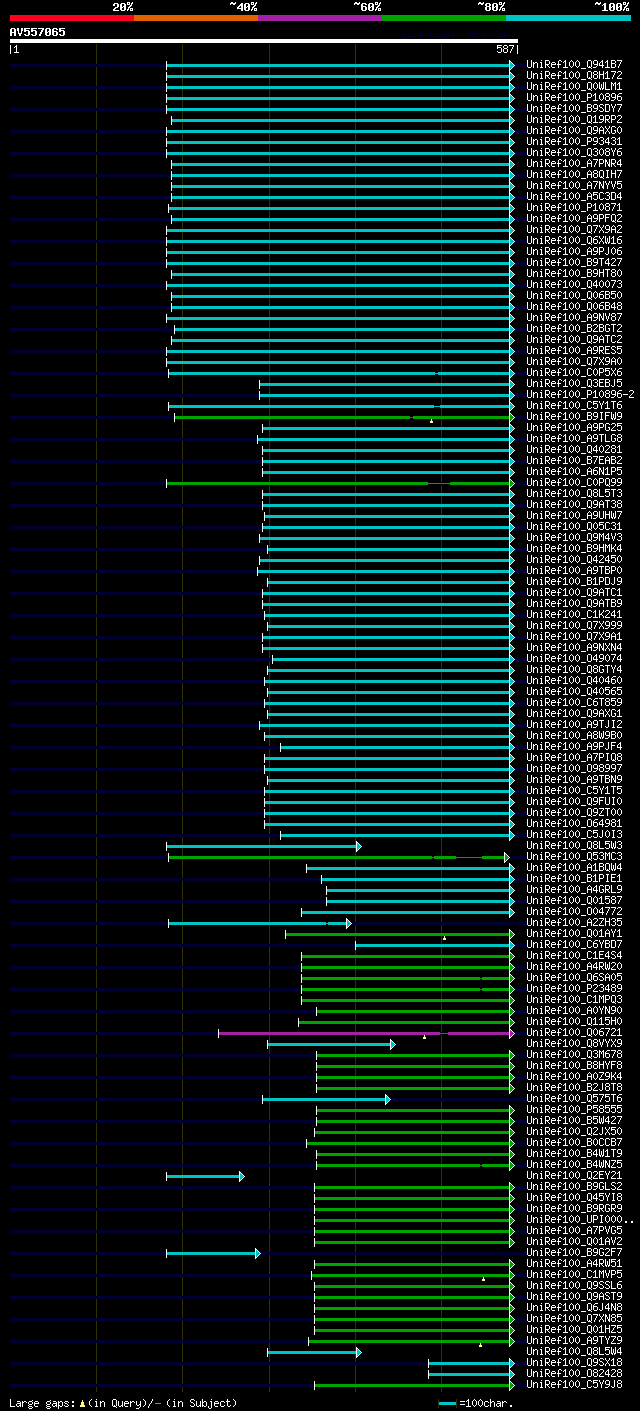Select the UniRef100_B9IFW9 label
The width and height of the screenshot is (640, 1411).
pyautogui.click(x=574, y=416)
